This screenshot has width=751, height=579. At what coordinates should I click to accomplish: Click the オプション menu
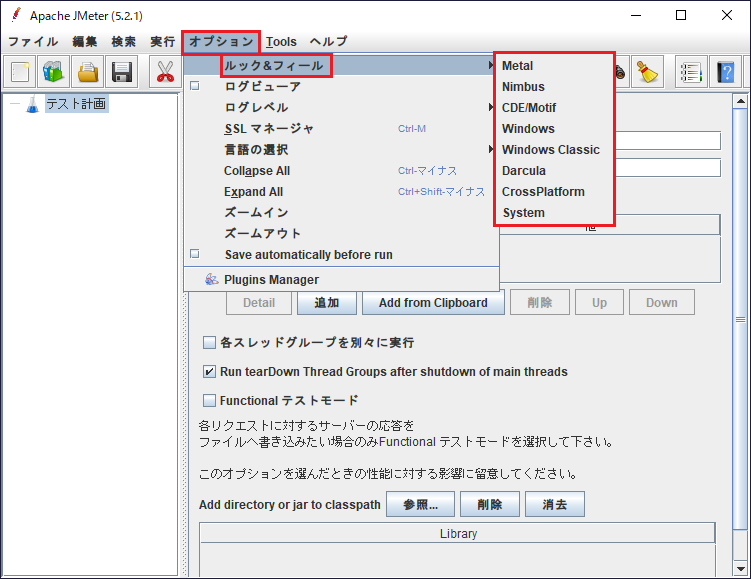(221, 42)
